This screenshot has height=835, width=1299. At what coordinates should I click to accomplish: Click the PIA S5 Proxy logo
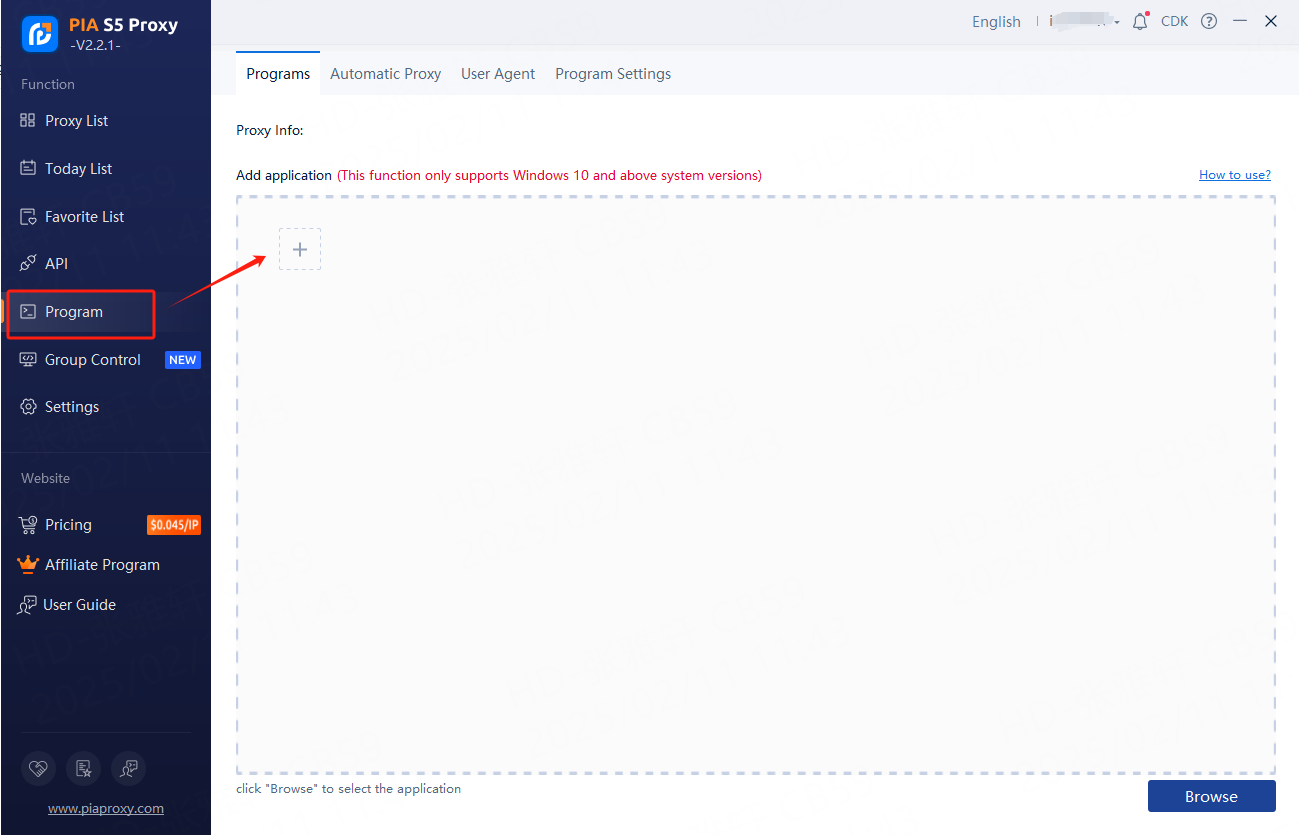40,34
